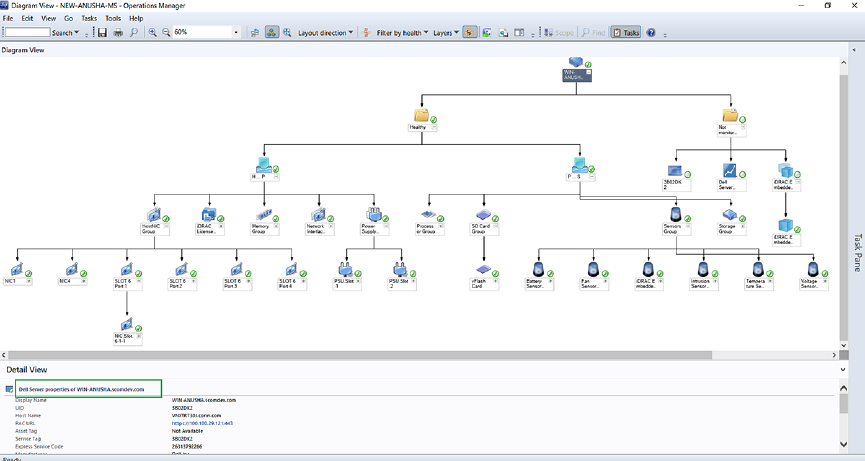Click the diagram horizontal scrollbar thumb
The height and width of the screenshot is (461, 865).
click(360, 355)
